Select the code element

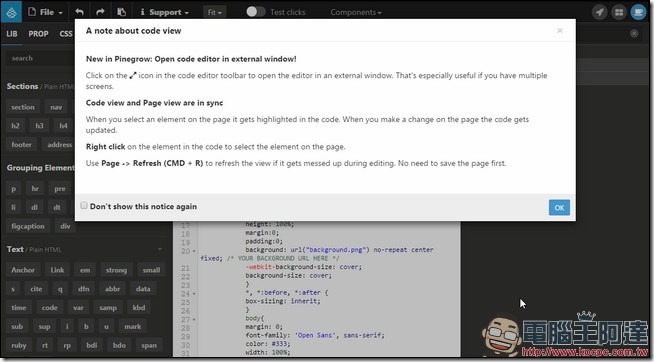pos(49,307)
